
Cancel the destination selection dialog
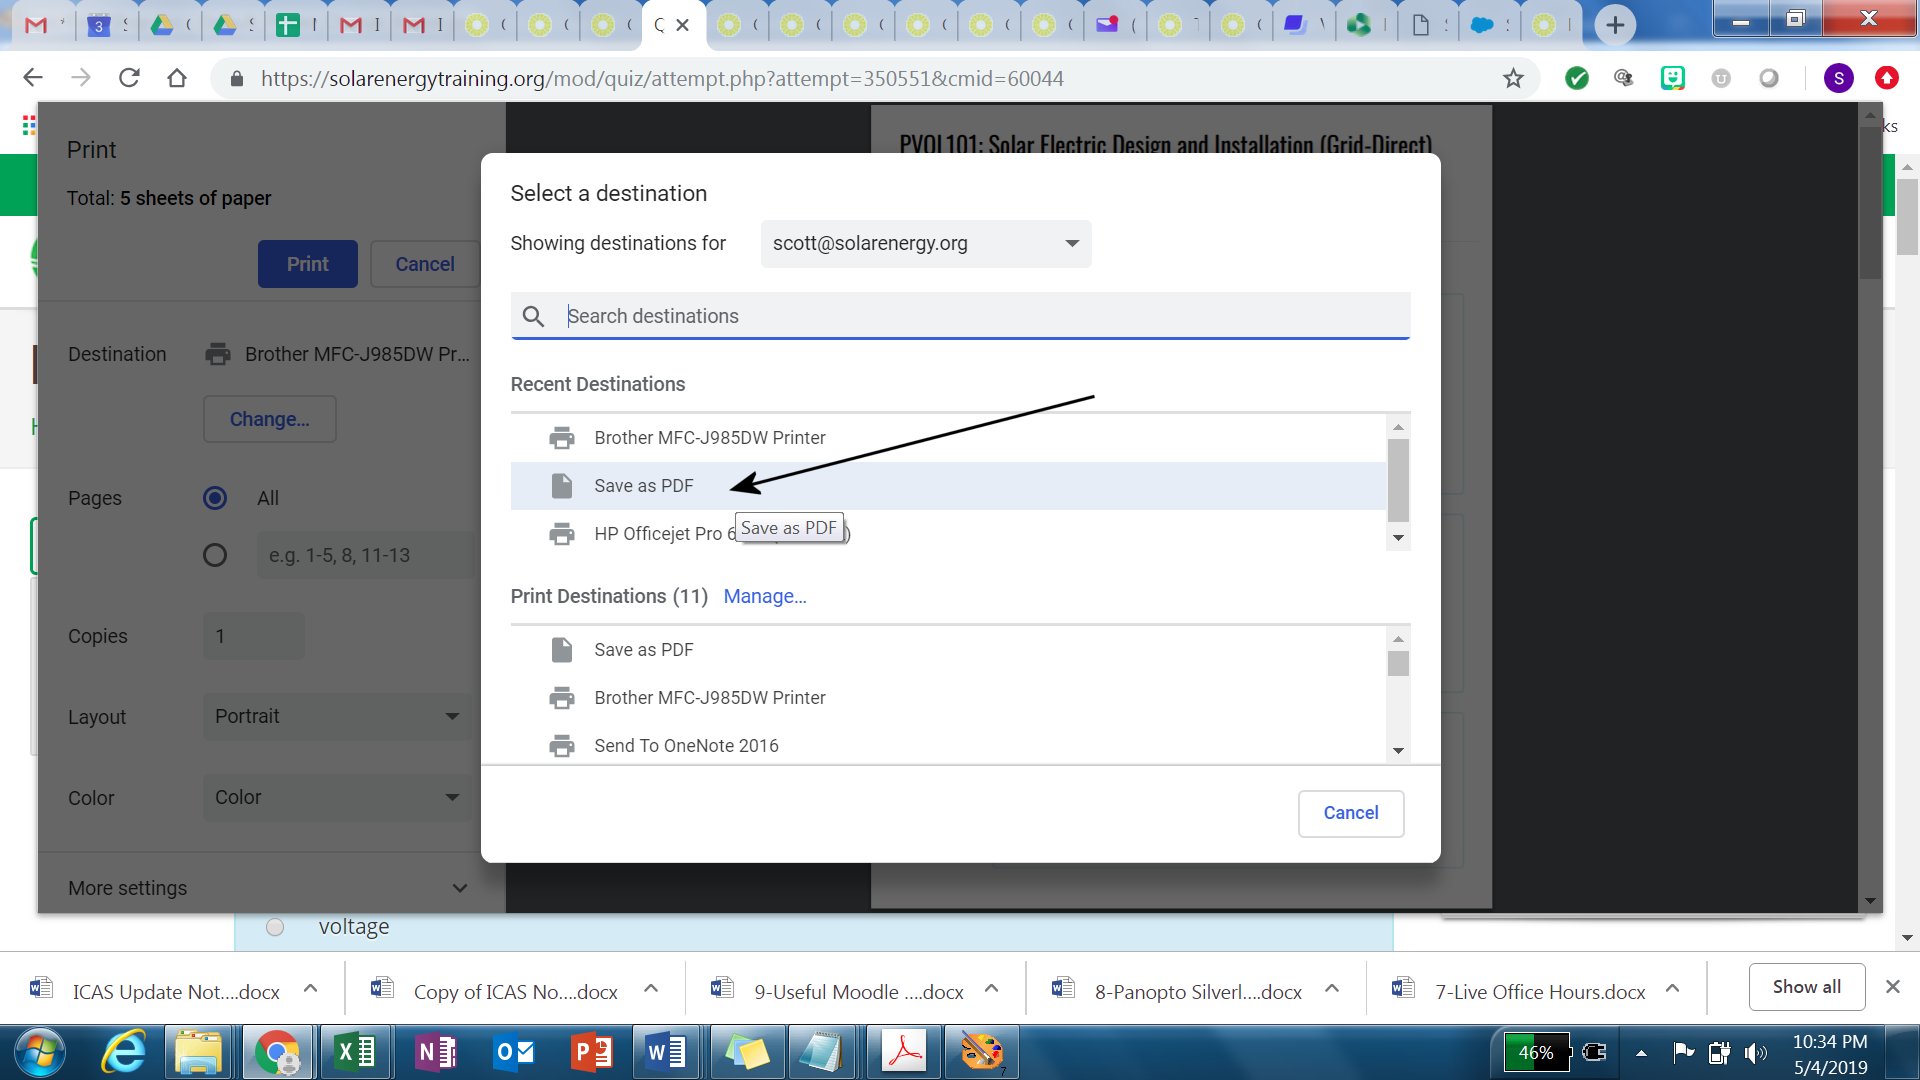(x=1351, y=813)
